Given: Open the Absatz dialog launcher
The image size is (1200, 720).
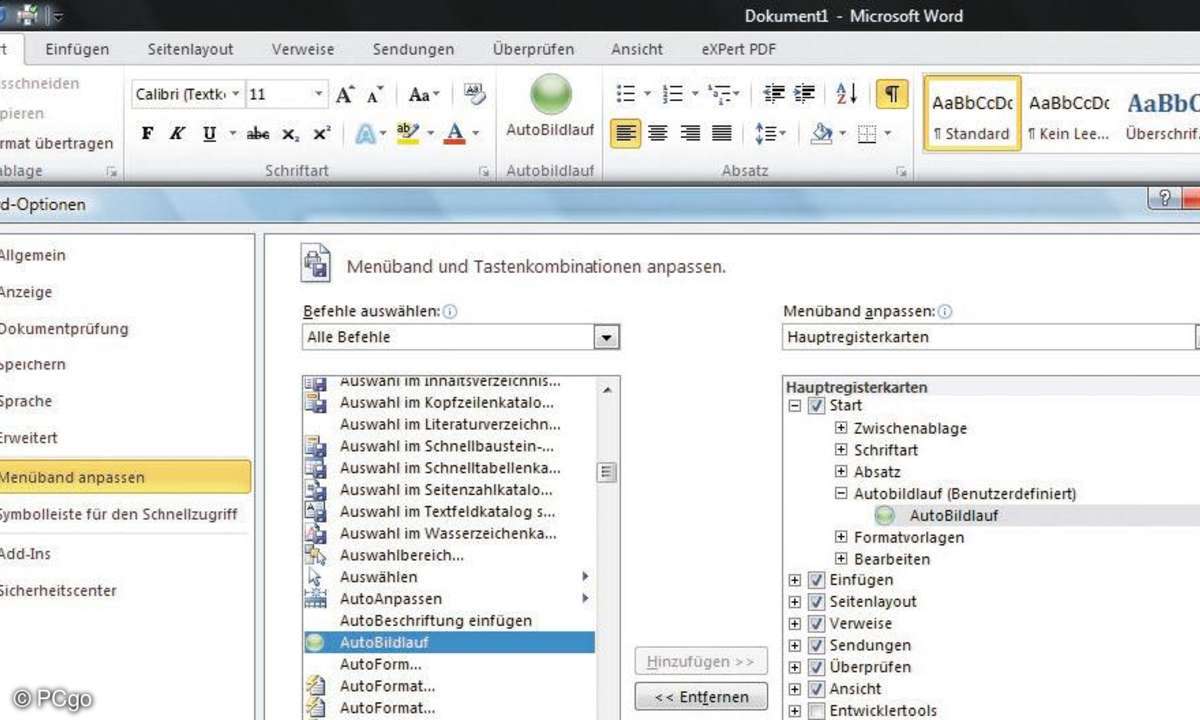Looking at the screenshot, I should pyautogui.click(x=901, y=172).
